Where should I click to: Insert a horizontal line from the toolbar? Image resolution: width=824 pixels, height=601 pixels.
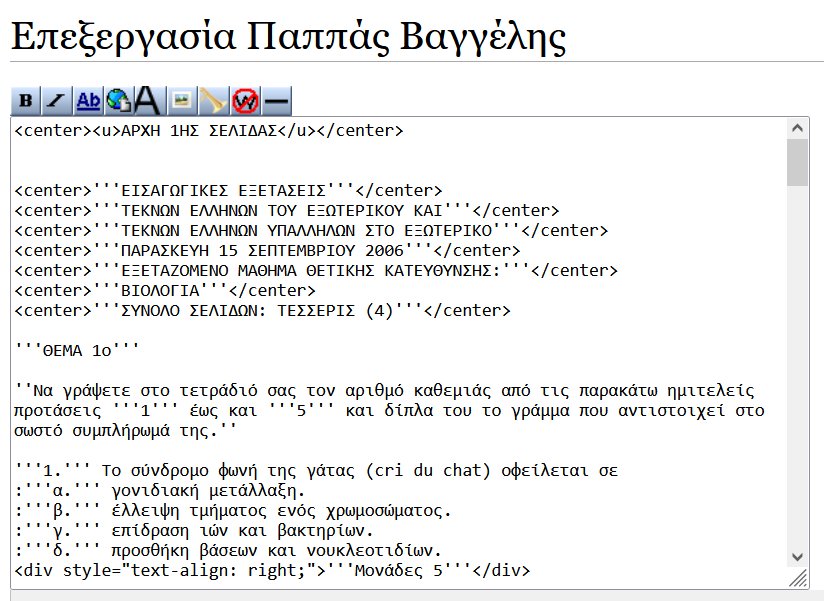pos(276,100)
